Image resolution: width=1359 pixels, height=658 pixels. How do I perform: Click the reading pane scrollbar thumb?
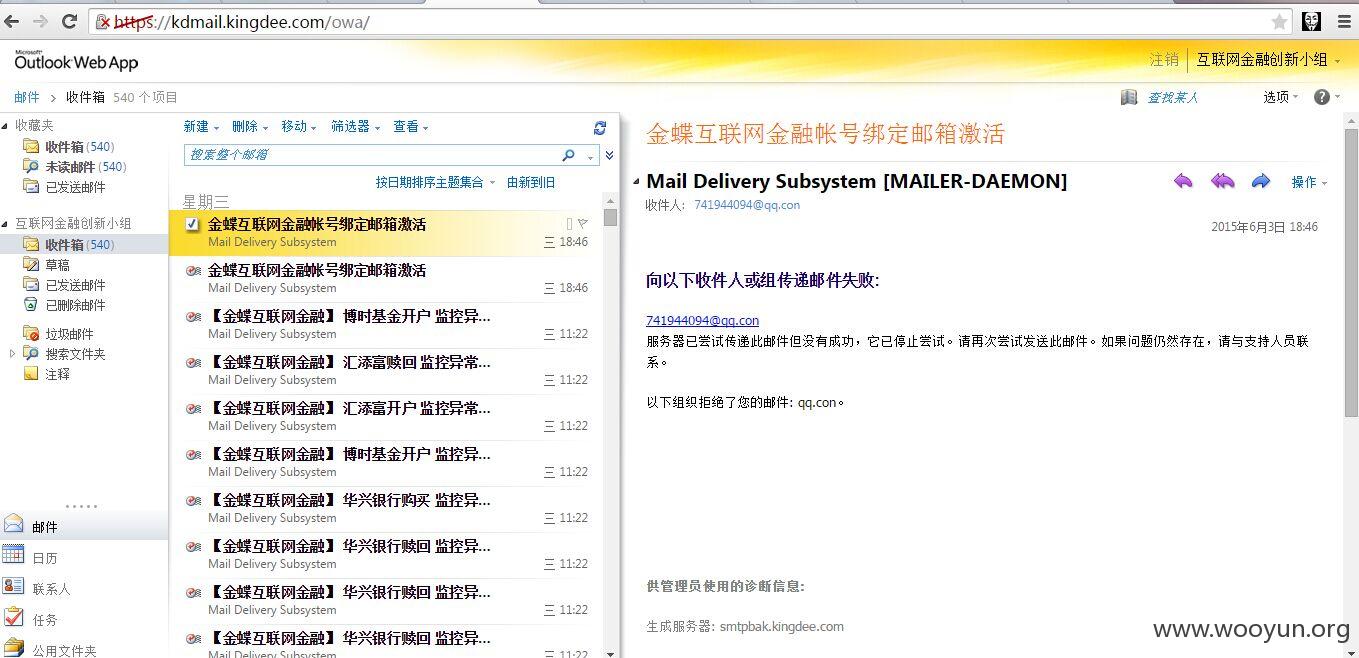click(x=1351, y=270)
